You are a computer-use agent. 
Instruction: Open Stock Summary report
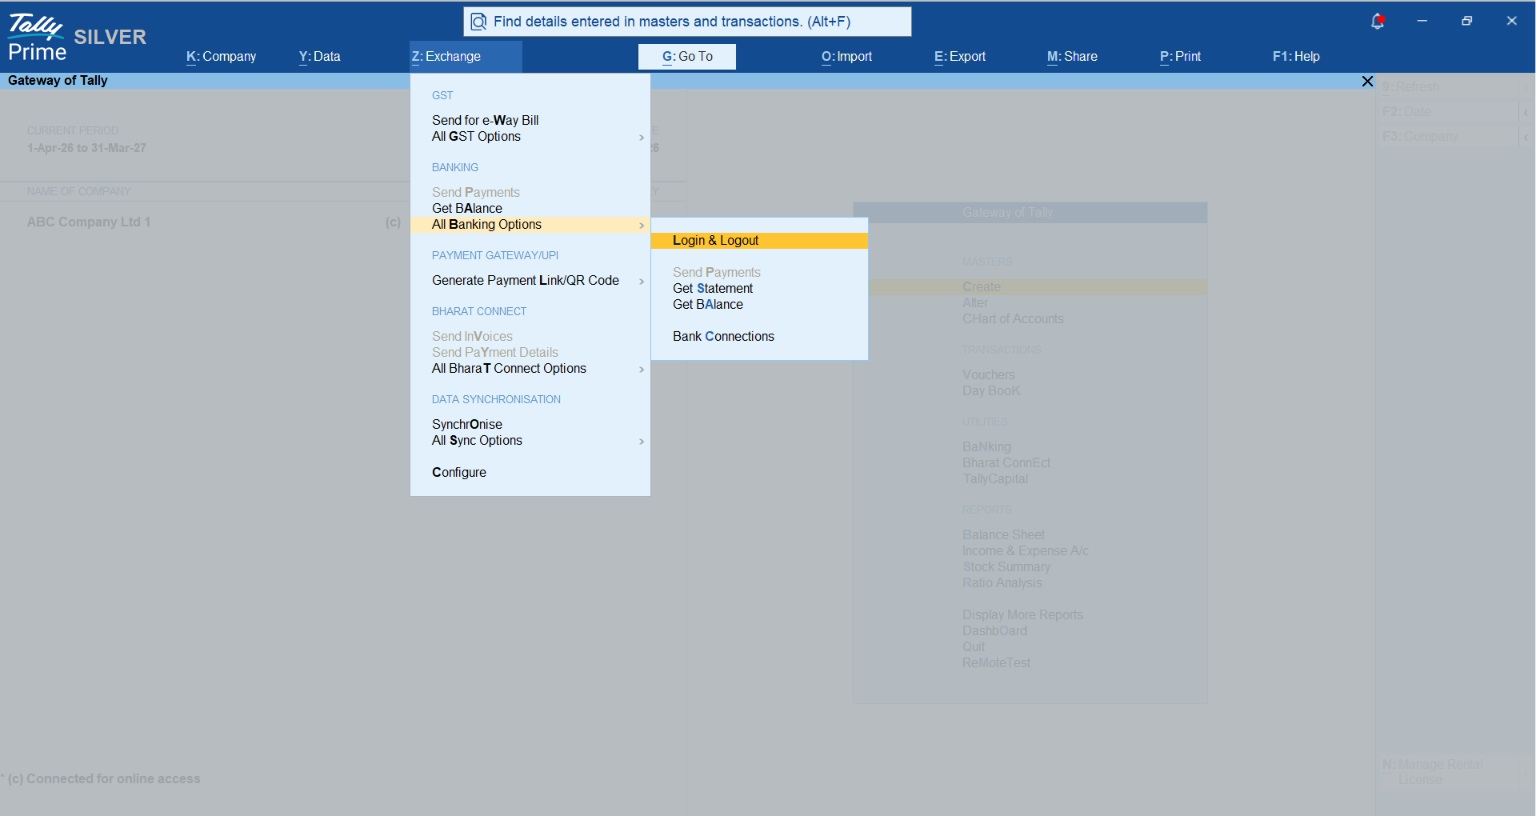1006,567
